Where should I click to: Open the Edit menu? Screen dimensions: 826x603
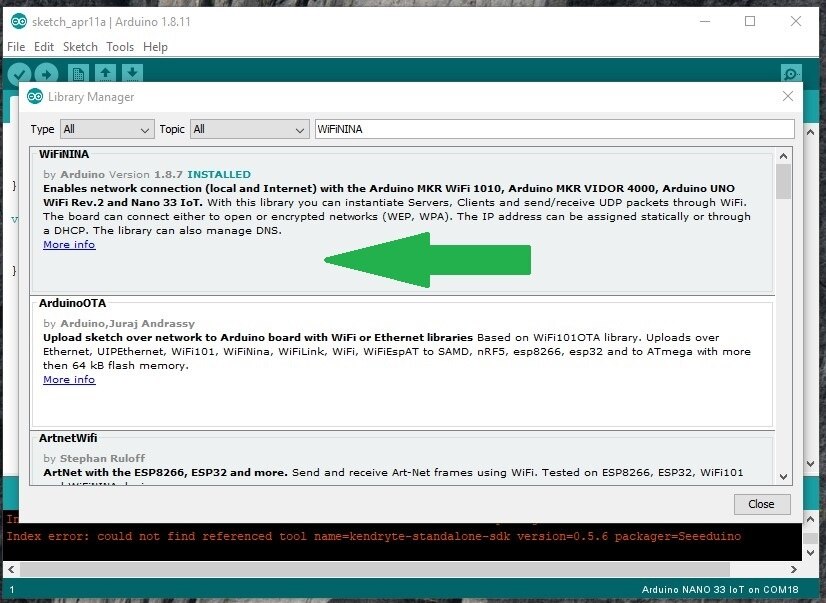[44, 47]
